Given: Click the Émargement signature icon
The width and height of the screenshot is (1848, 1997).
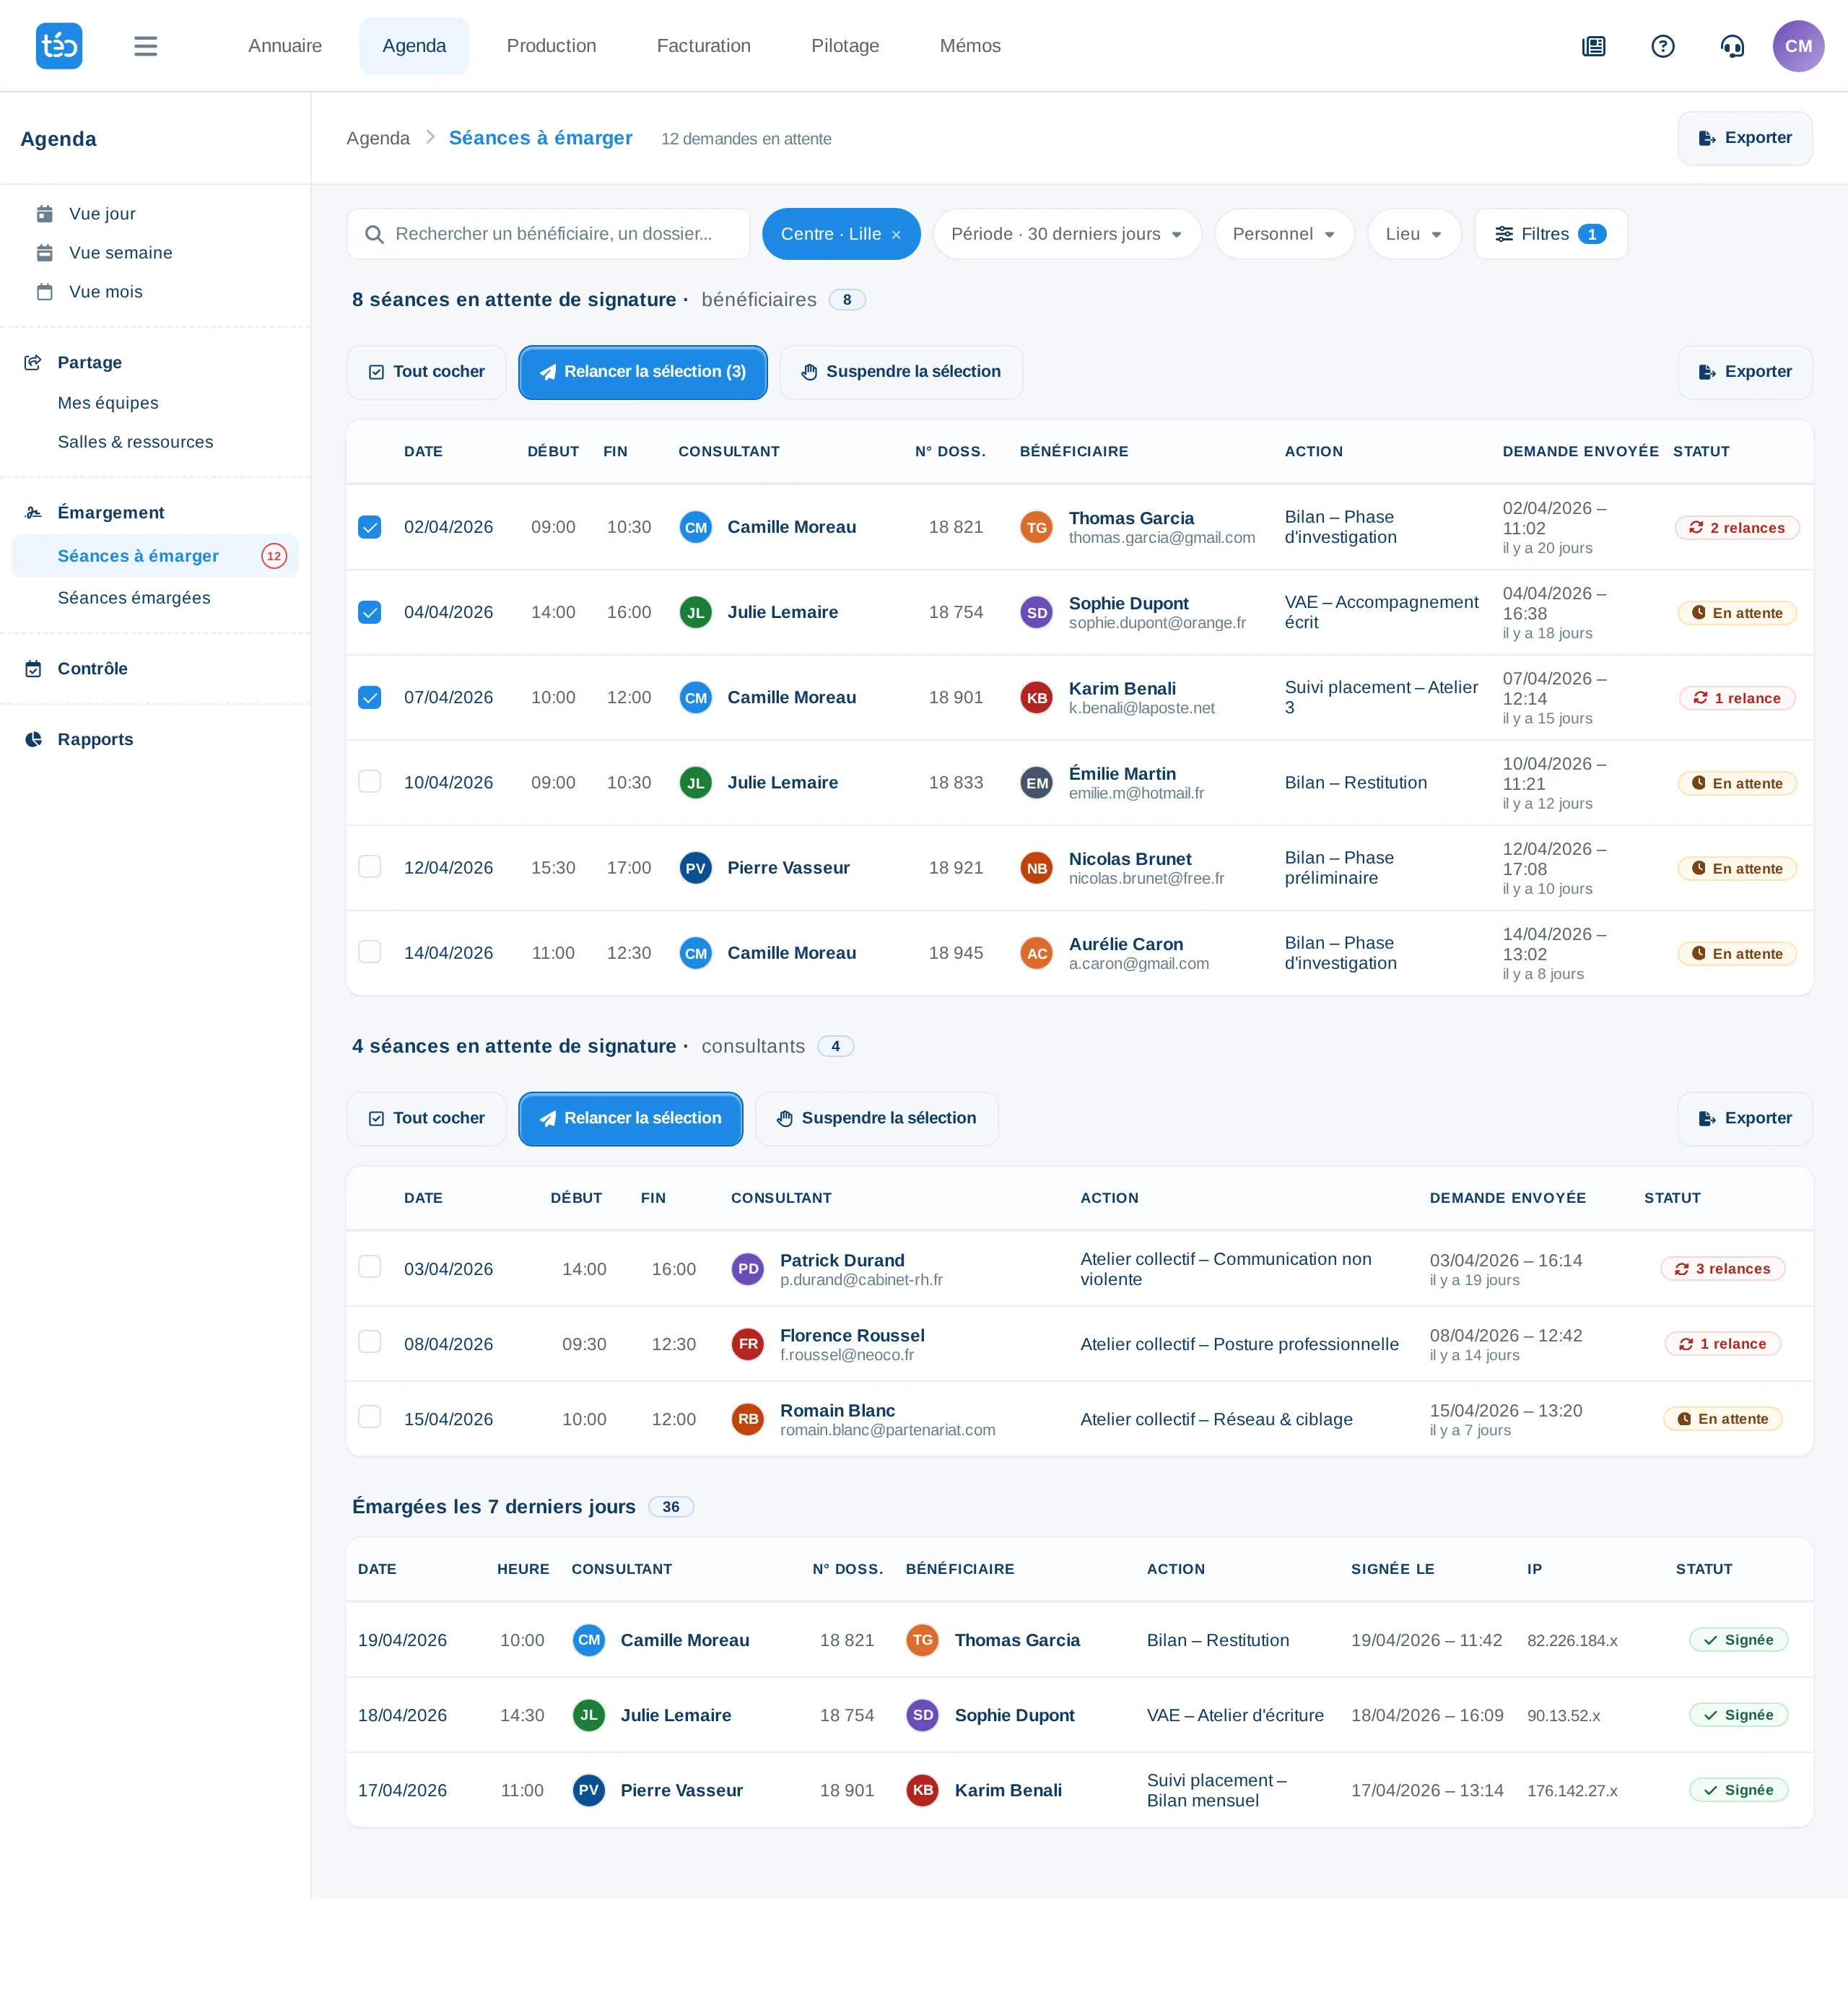Looking at the screenshot, I should click(33, 513).
